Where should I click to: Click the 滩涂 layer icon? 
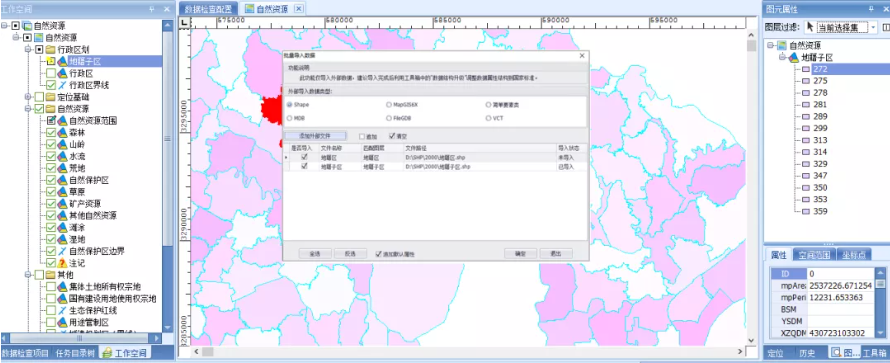(x=62, y=227)
